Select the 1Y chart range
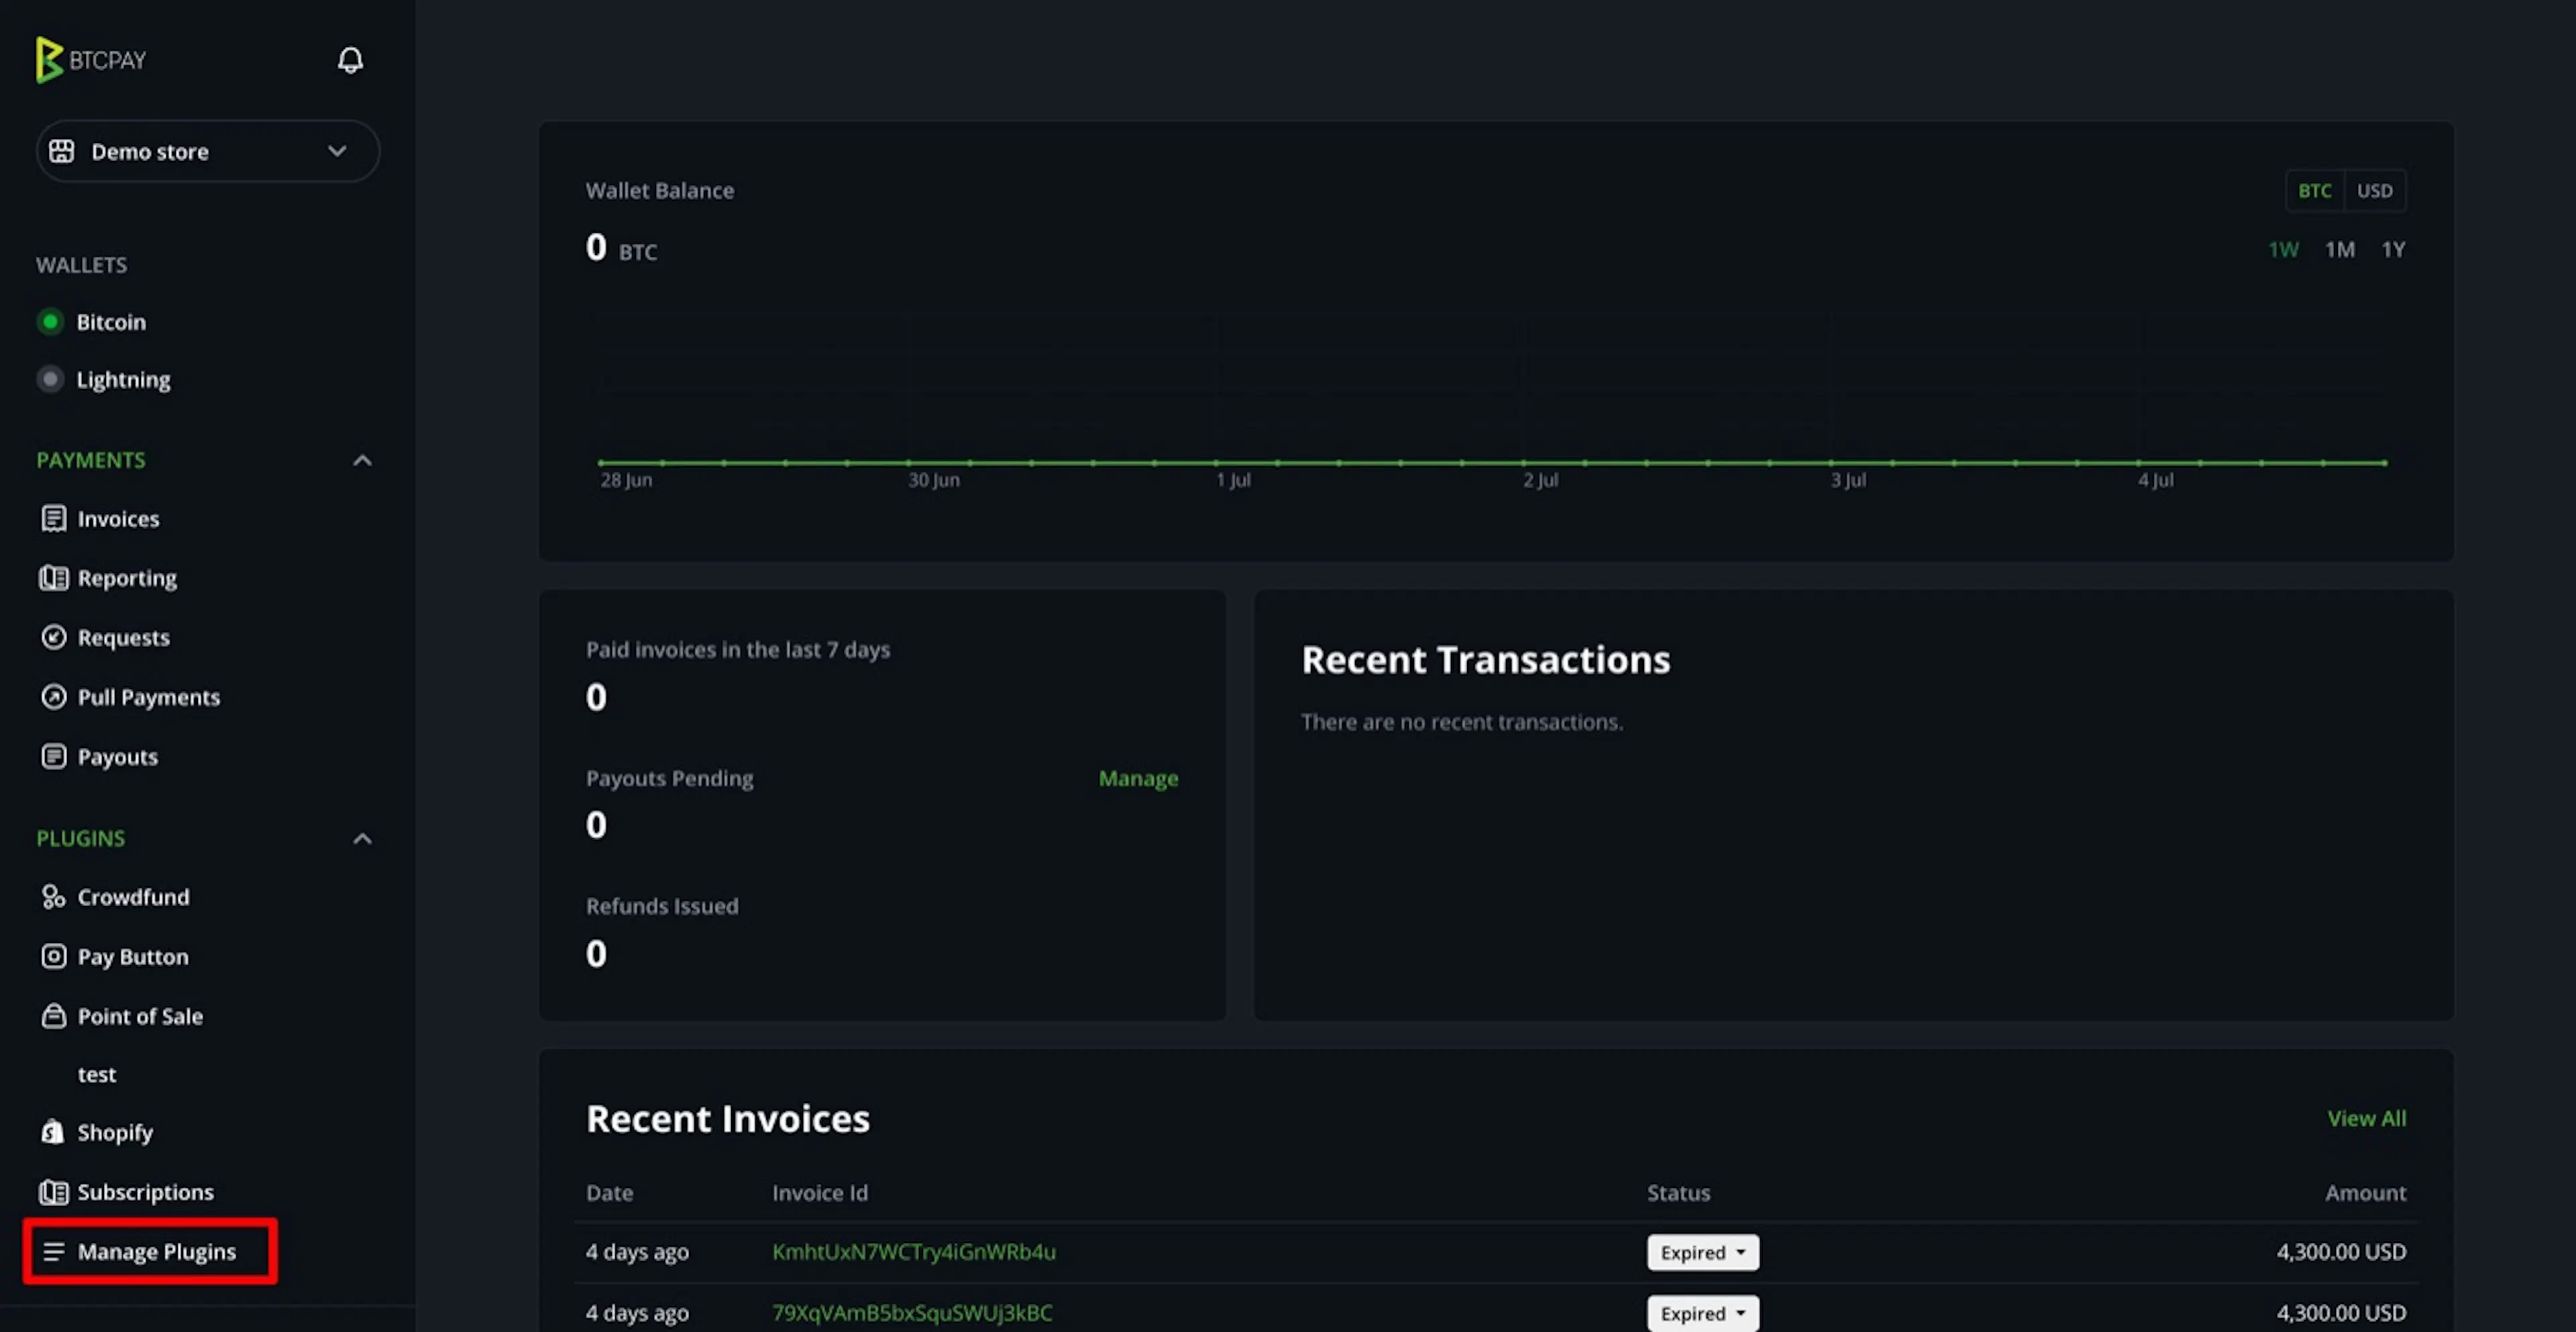Image resolution: width=2576 pixels, height=1332 pixels. (2393, 249)
